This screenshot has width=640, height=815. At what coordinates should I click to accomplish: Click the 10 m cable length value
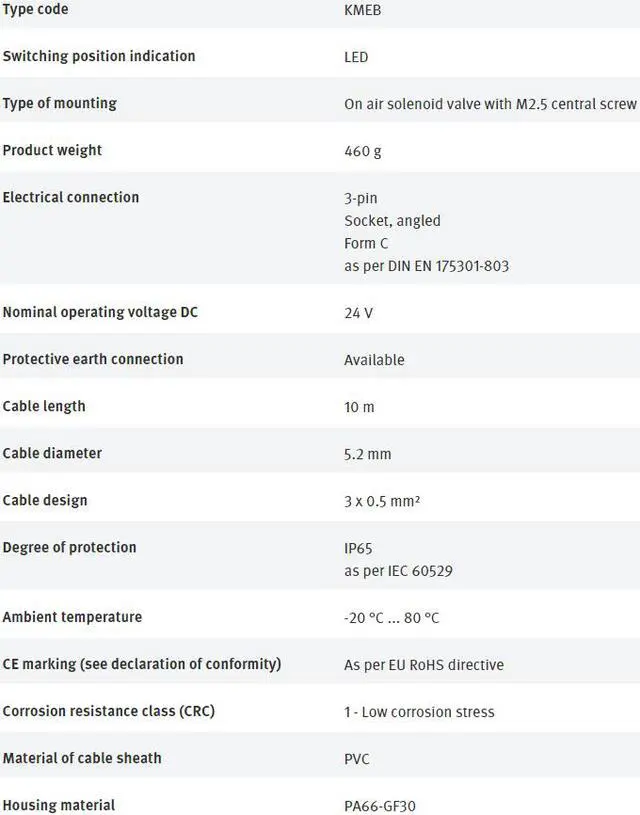(x=359, y=407)
